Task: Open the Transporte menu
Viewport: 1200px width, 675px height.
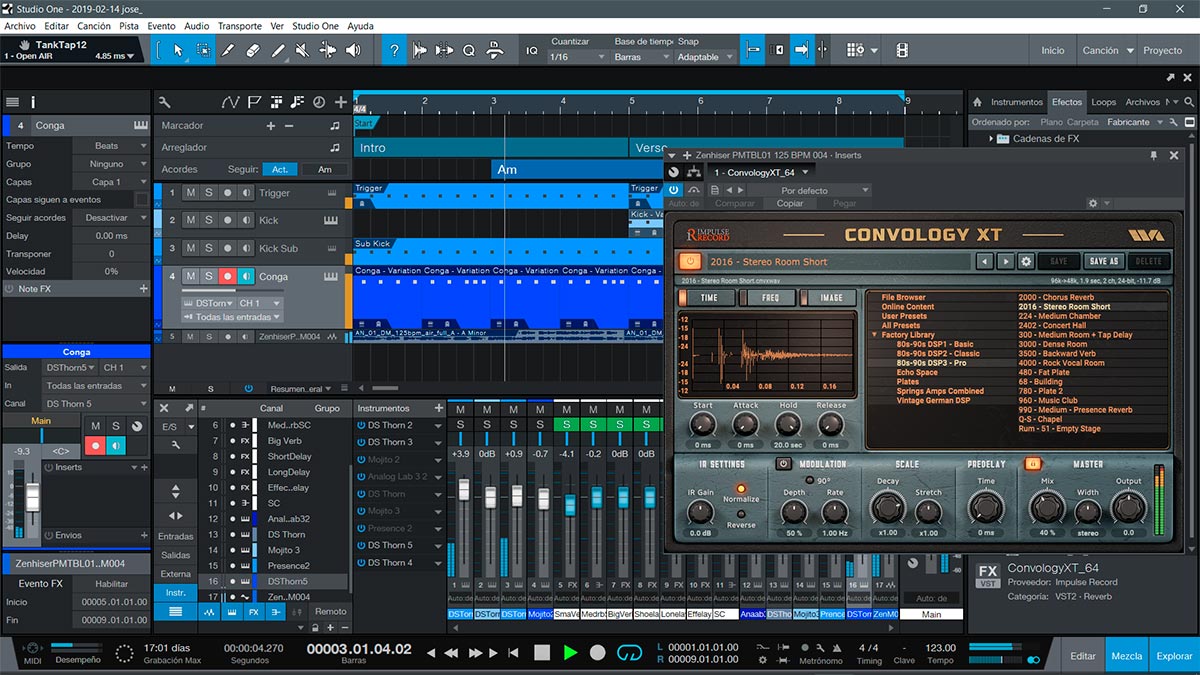Action: tap(239, 26)
